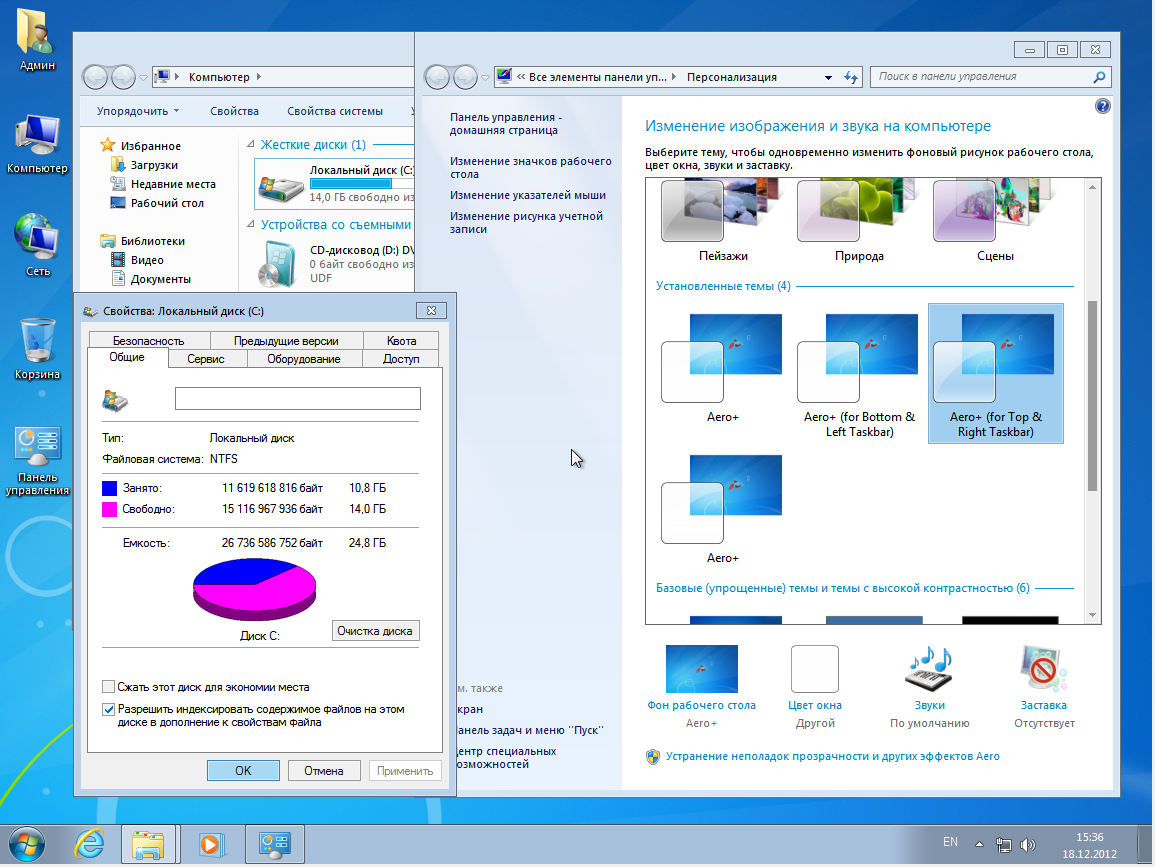Image resolution: width=1155 pixels, height=867 pixels.
Task: Switch to Control Panel taskbar button
Action: pyautogui.click(x=275, y=844)
